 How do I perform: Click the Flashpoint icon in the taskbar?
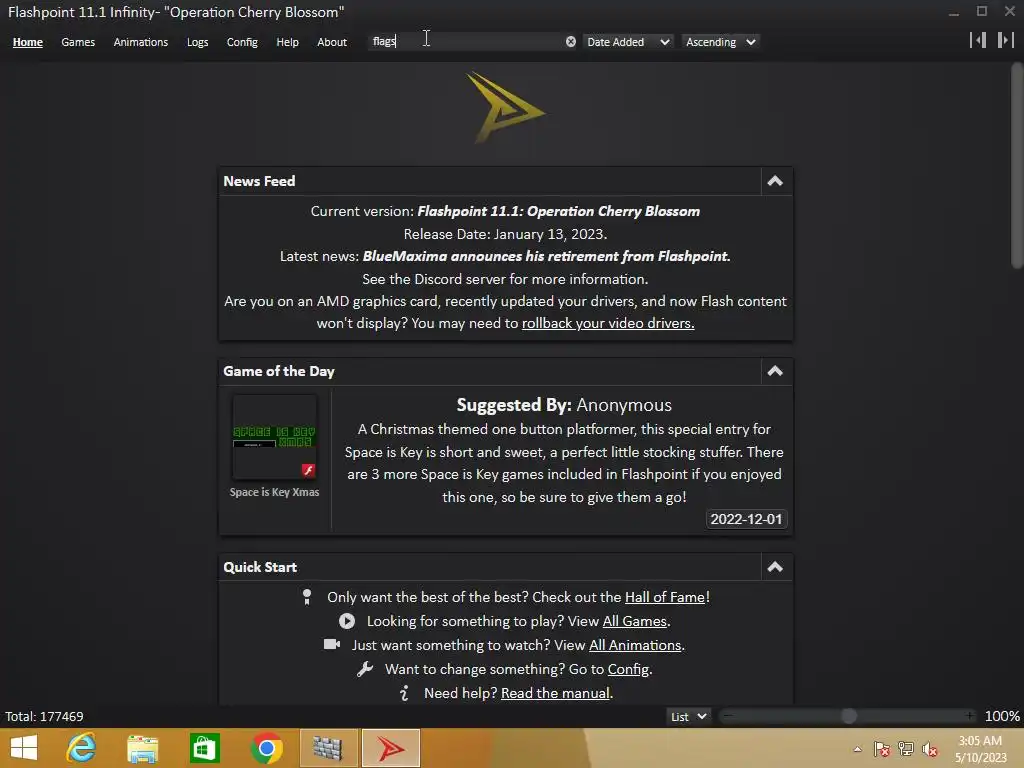(x=391, y=748)
